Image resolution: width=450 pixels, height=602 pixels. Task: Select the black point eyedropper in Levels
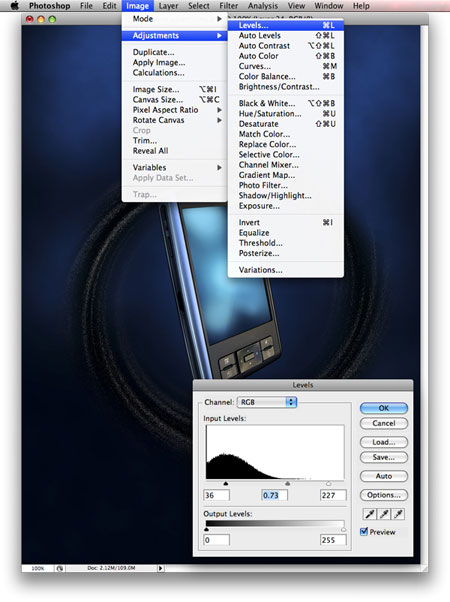[370, 514]
